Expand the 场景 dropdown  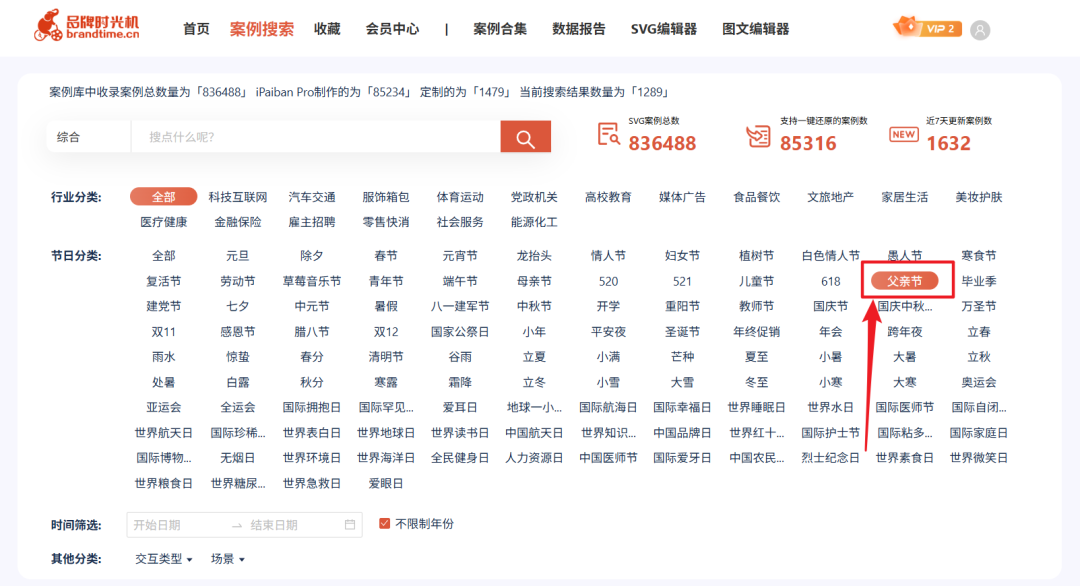226,560
